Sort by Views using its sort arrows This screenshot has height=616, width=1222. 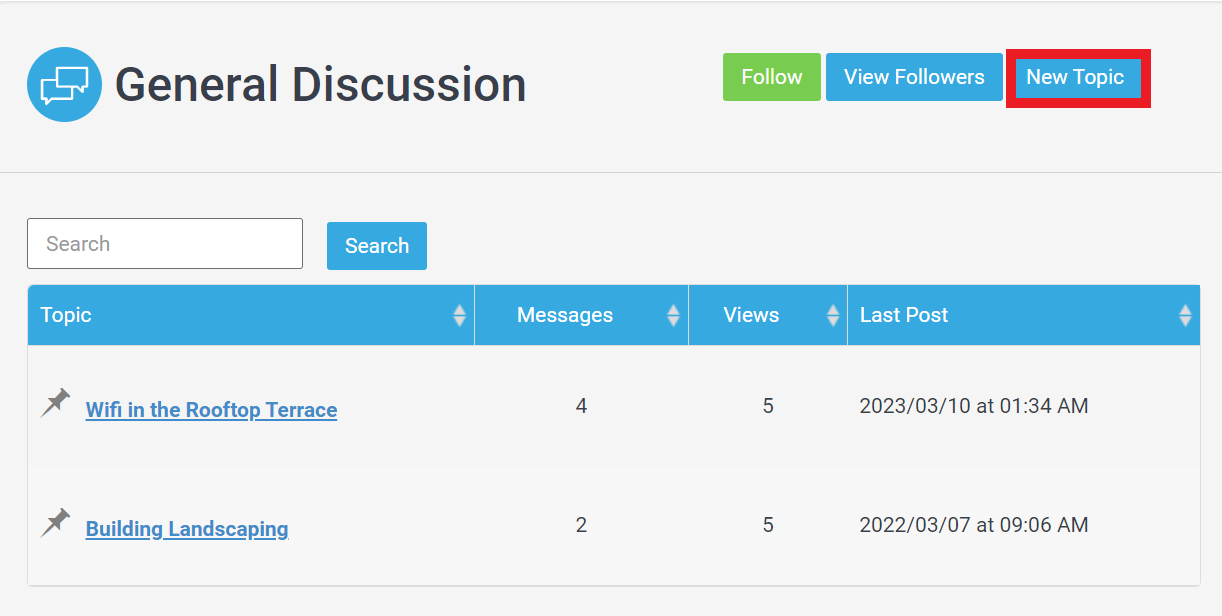(x=833, y=315)
